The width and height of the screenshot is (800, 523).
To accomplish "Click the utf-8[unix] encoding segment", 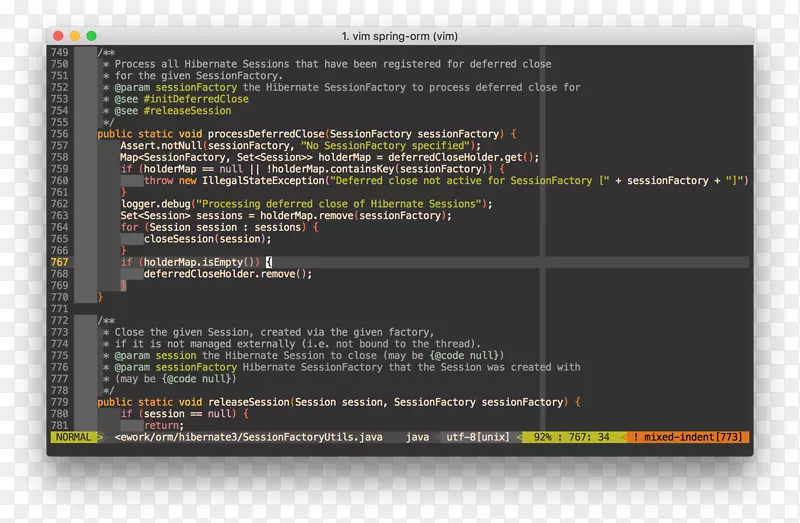I will pyautogui.click(x=478, y=437).
